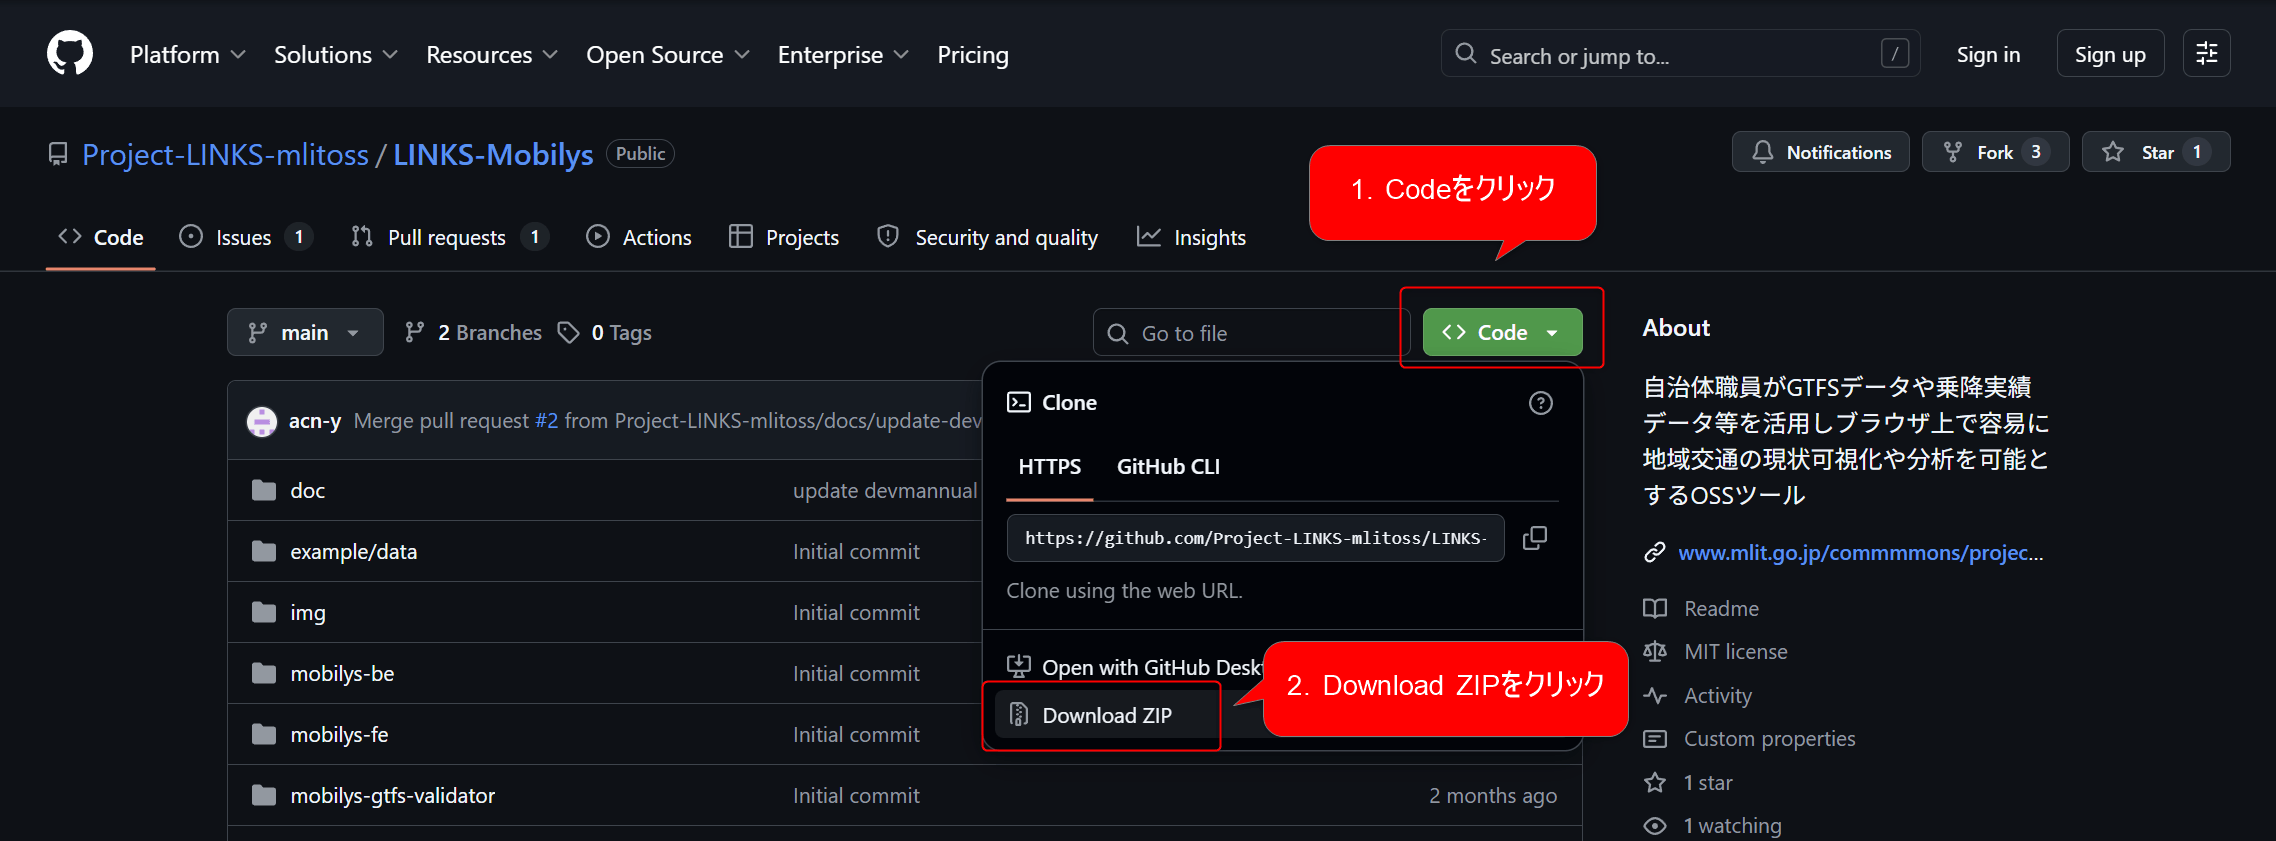Open the img folder
The height and width of the screenshot is (841, 2276).
point(308,613)
